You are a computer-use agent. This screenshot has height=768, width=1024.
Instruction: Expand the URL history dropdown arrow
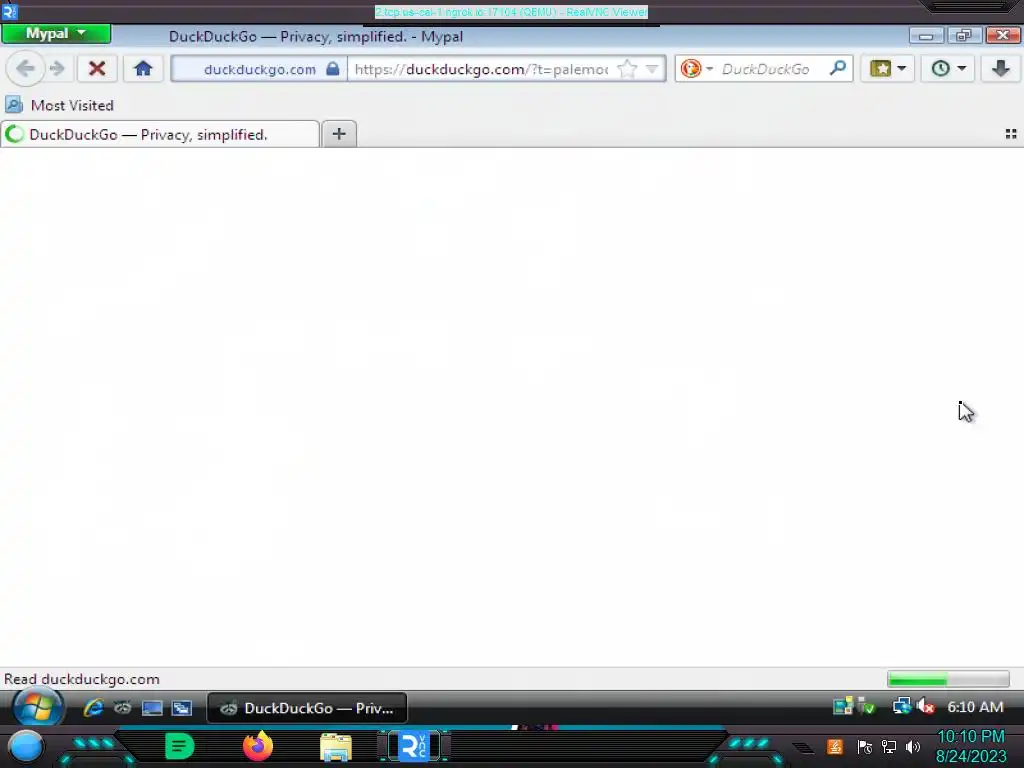[652, 69]
